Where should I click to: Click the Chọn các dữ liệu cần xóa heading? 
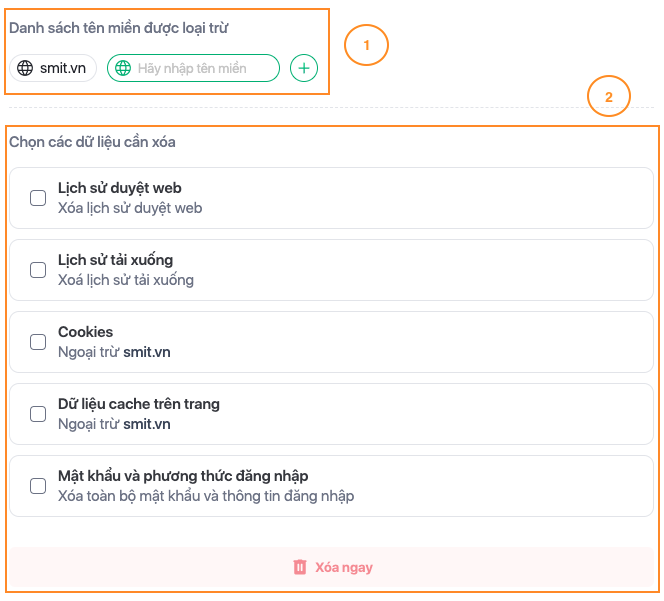point(92,142)
